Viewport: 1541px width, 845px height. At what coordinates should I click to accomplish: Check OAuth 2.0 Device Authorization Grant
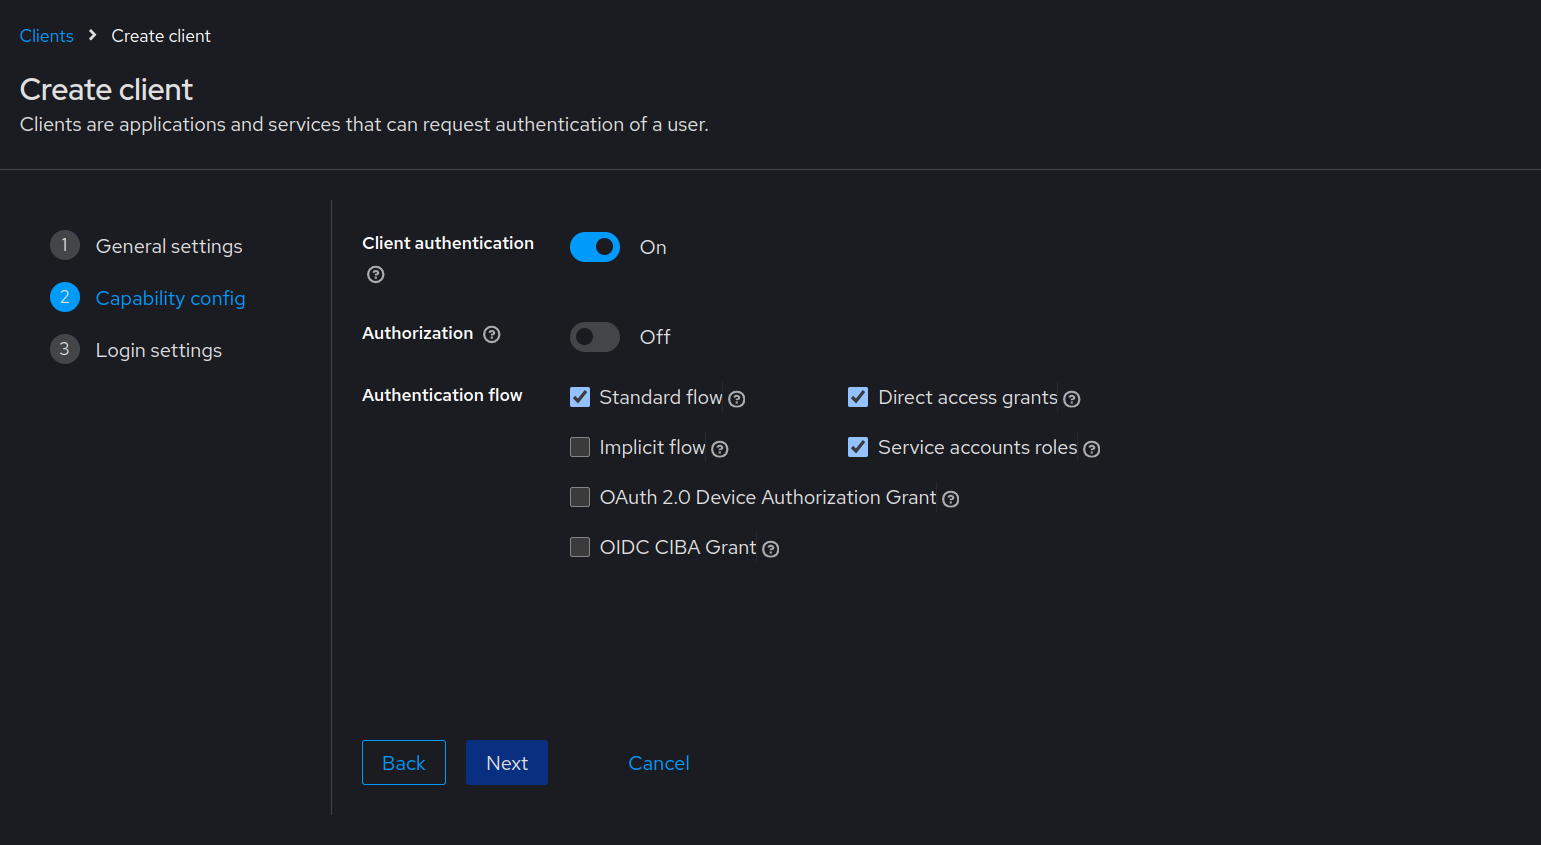coord(580,497)
